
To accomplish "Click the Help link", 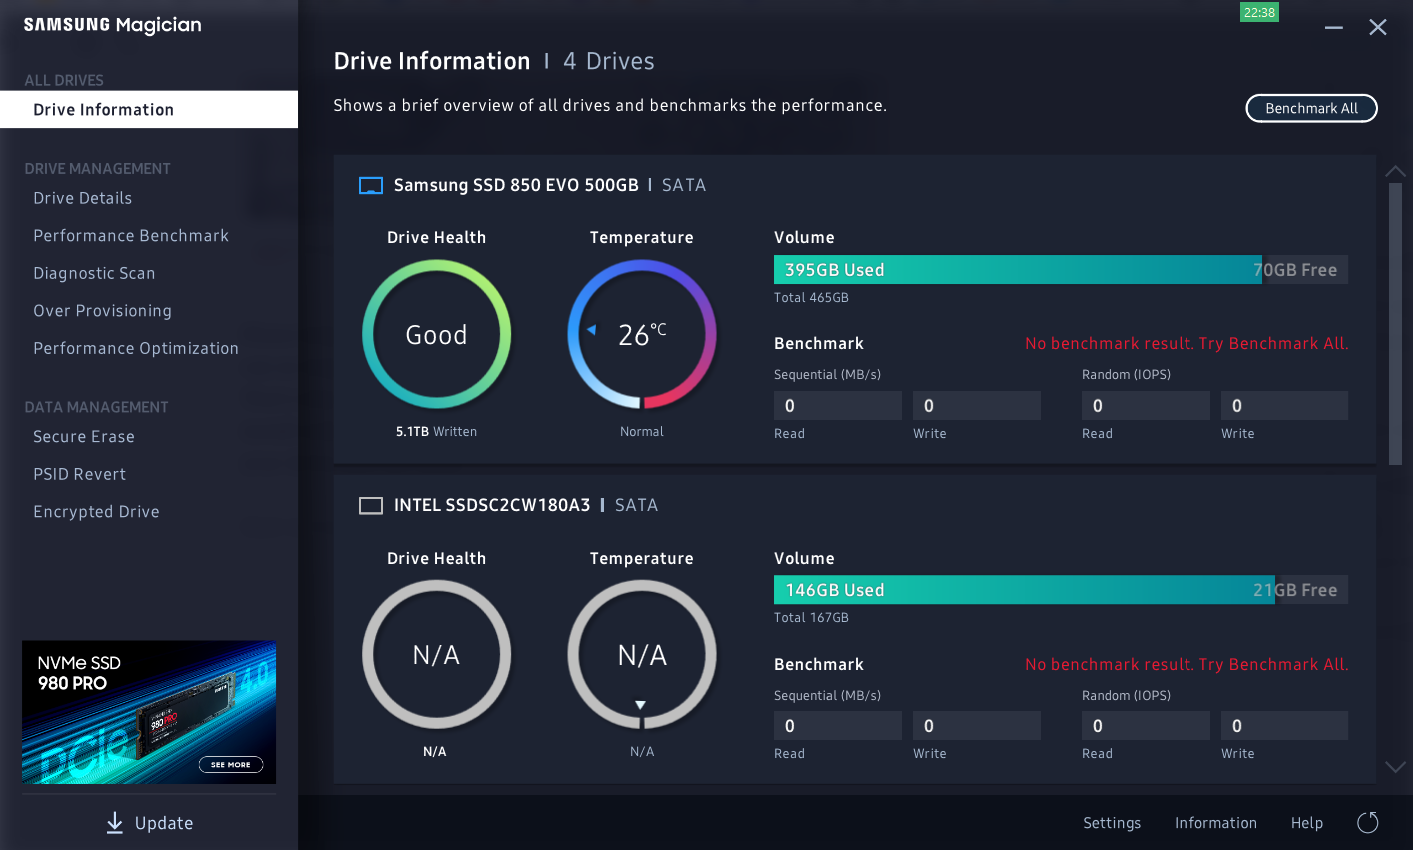I will click(x=1306, y=823).
